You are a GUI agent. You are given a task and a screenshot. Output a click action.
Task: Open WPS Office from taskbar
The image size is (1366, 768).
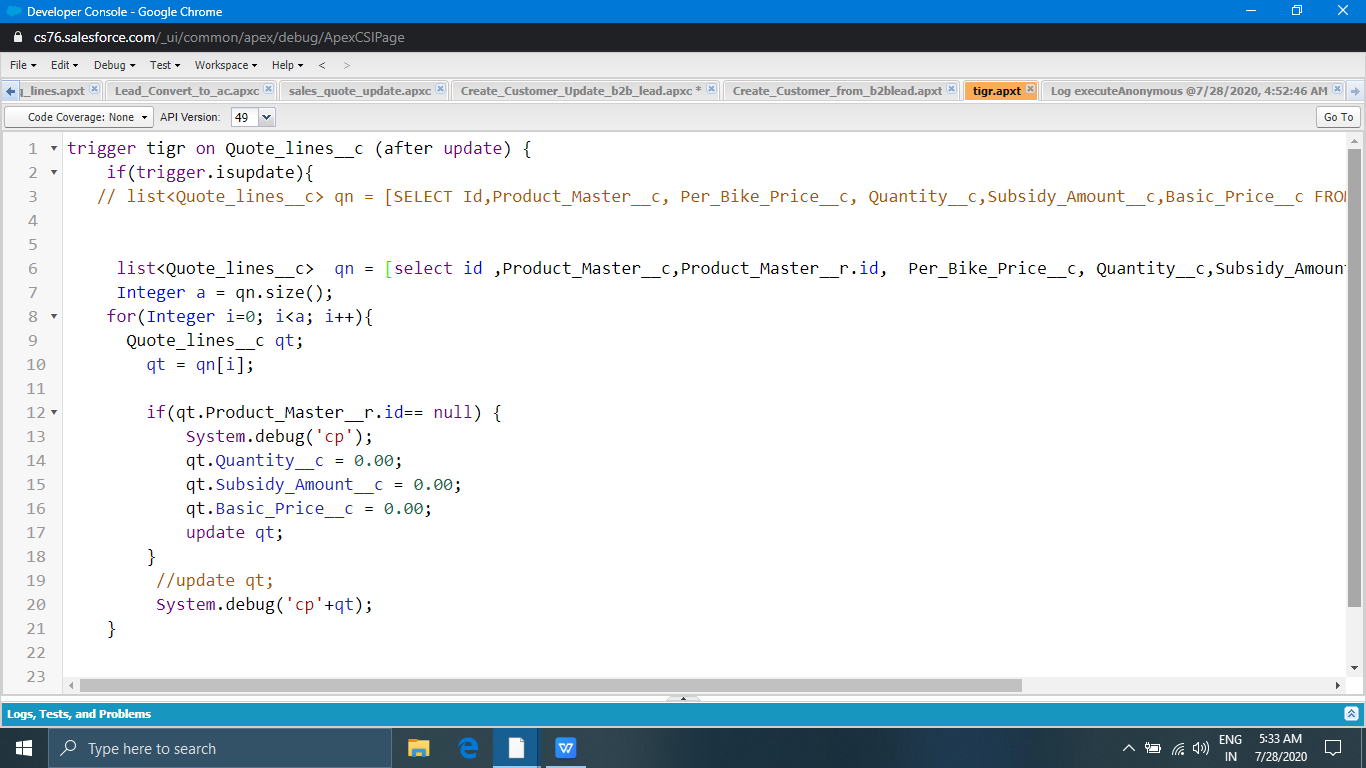coord(565,748)
